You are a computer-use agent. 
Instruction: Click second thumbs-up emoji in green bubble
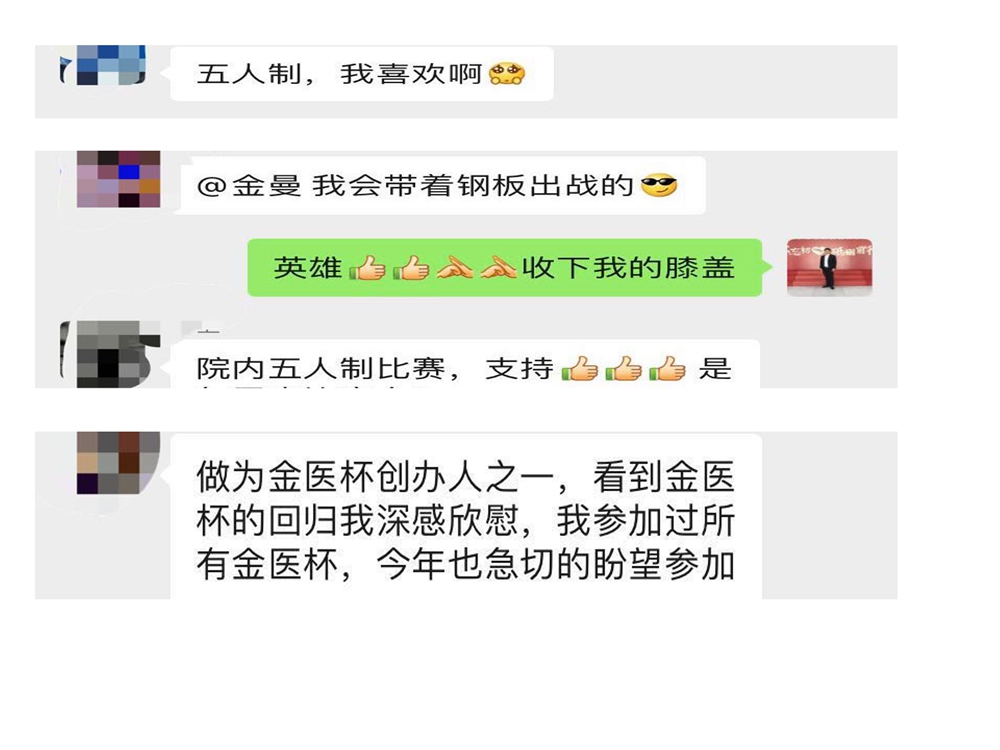pyautogui.click(x=411, y=268)
